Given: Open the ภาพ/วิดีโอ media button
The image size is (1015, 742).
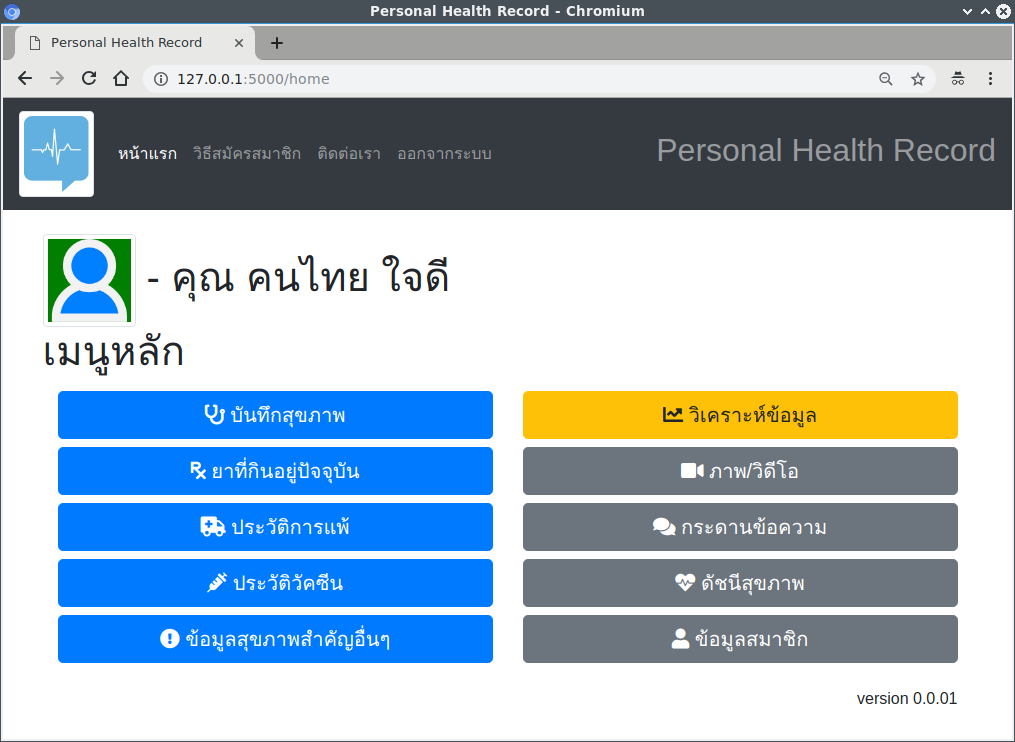Looking at the screenshot, I should point(740,471).
